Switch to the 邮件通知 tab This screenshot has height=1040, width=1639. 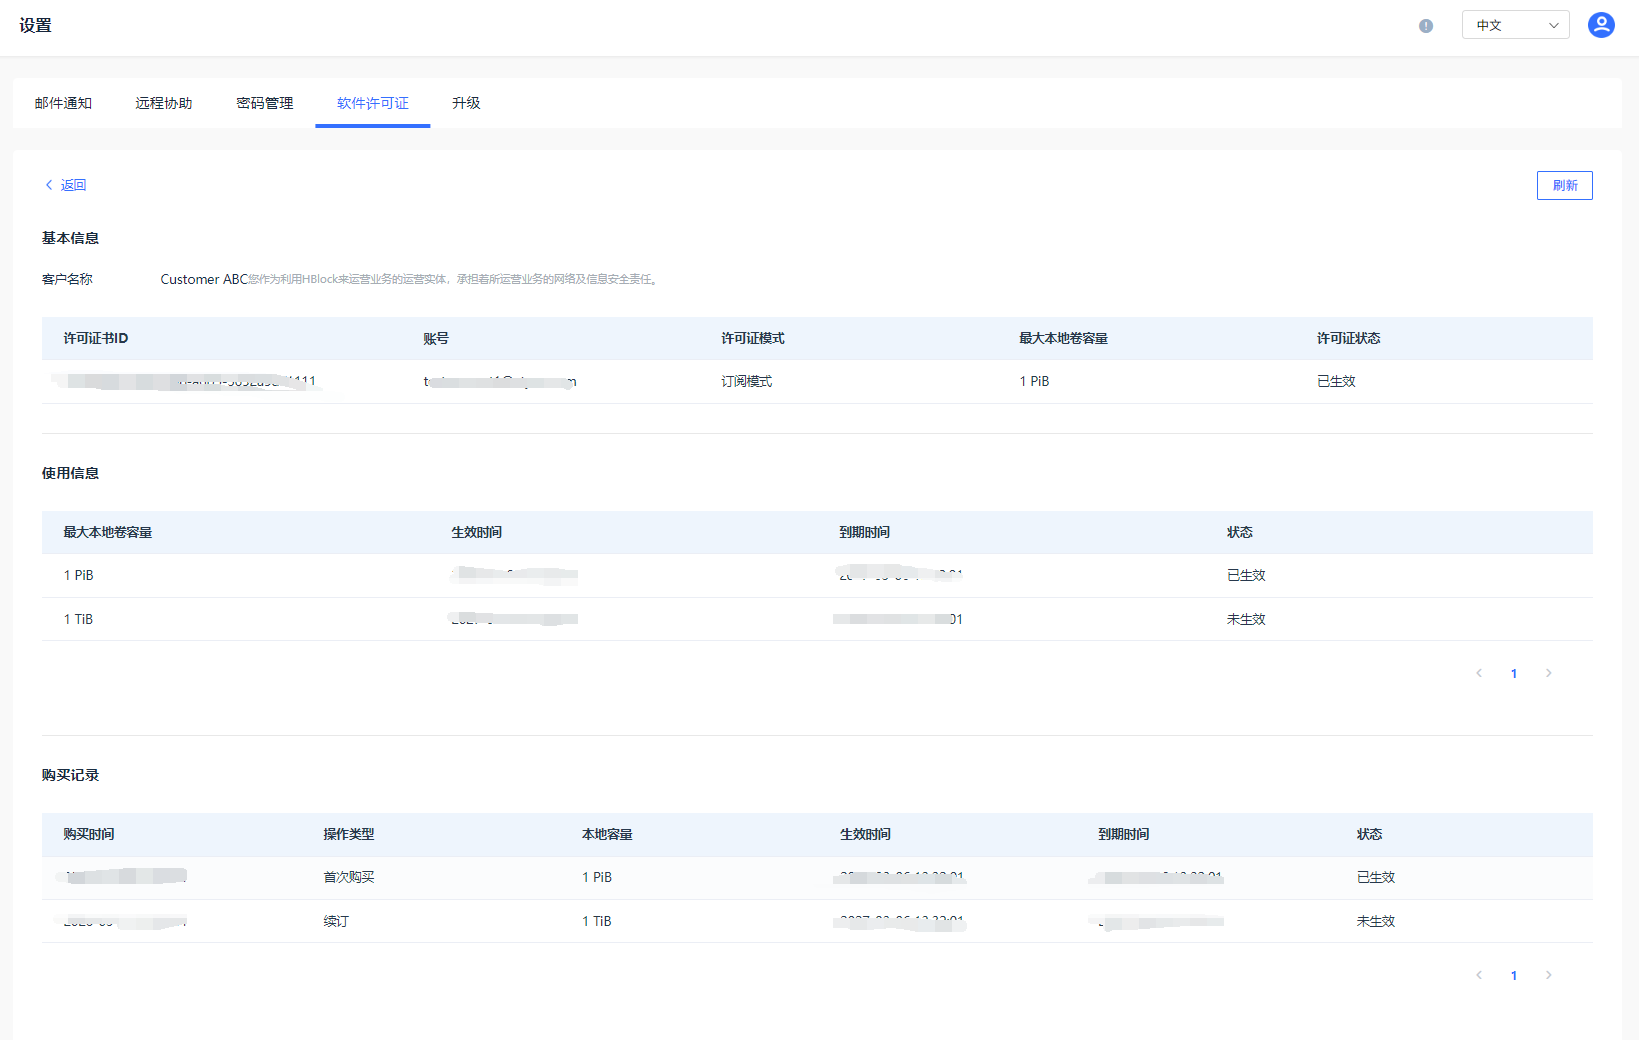coord(63,103)
